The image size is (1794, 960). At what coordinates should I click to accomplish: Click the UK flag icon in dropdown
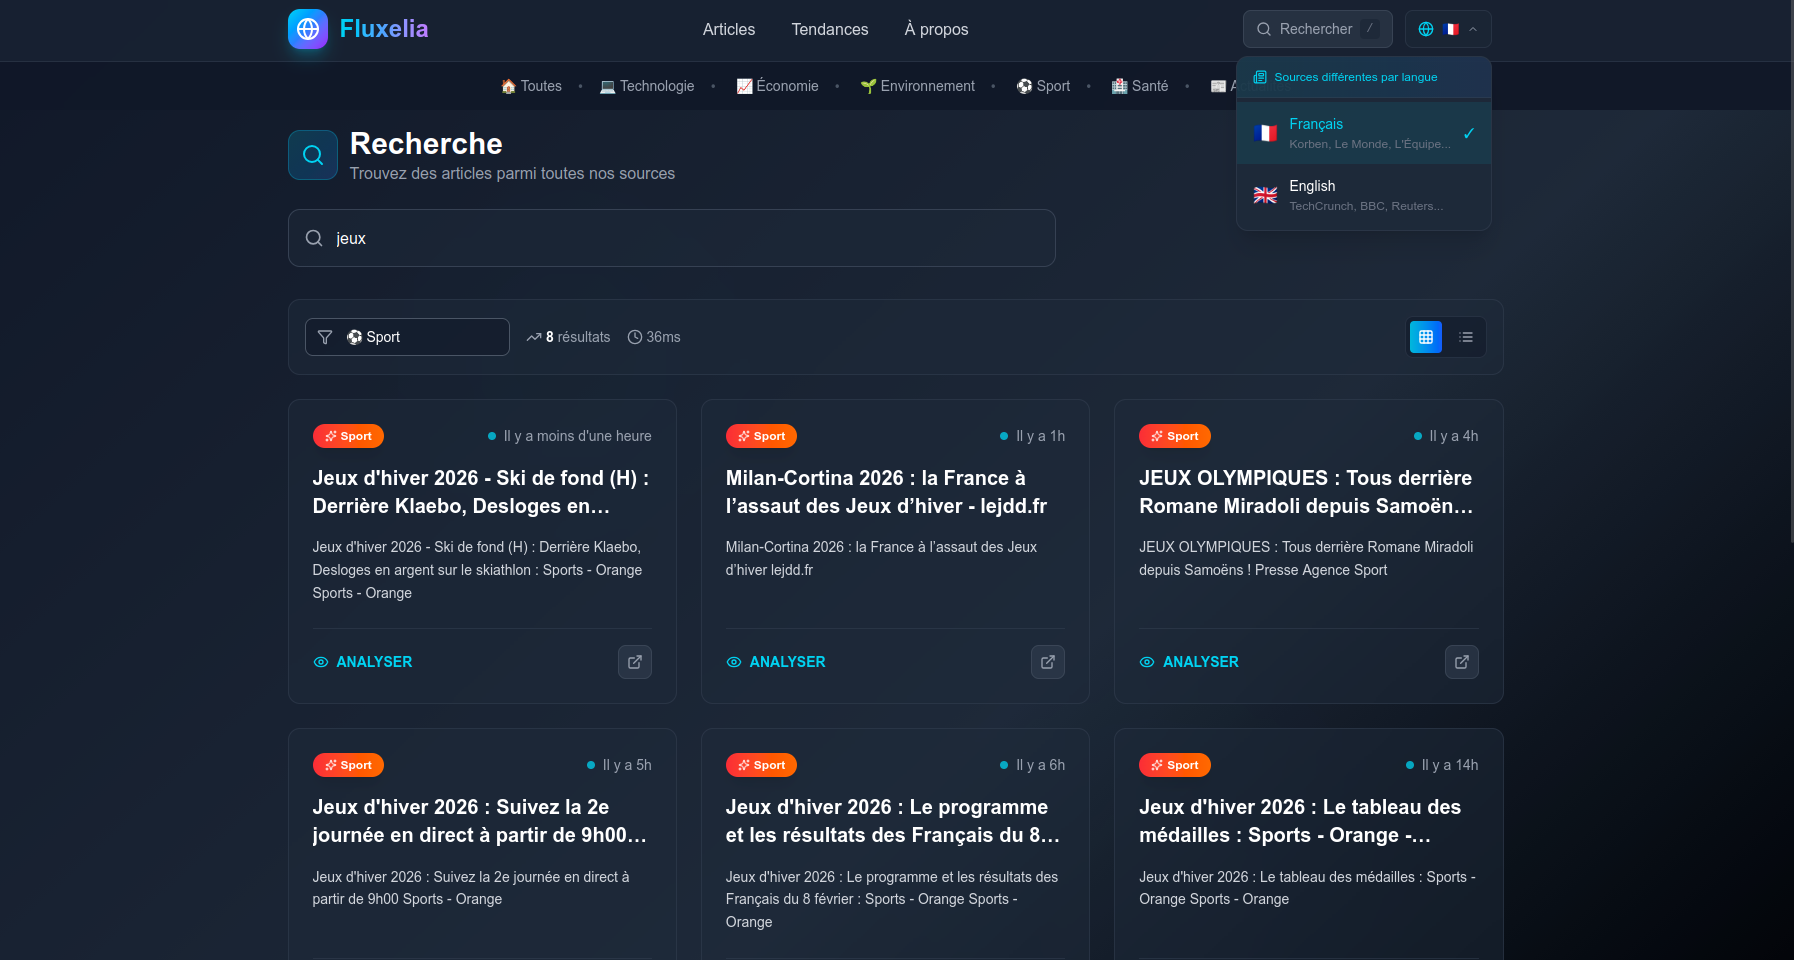pos(1265,195)
